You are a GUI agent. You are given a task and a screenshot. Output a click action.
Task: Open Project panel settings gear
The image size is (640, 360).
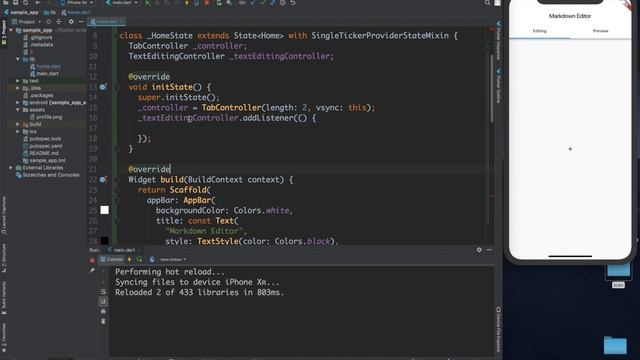pos(71,22)
